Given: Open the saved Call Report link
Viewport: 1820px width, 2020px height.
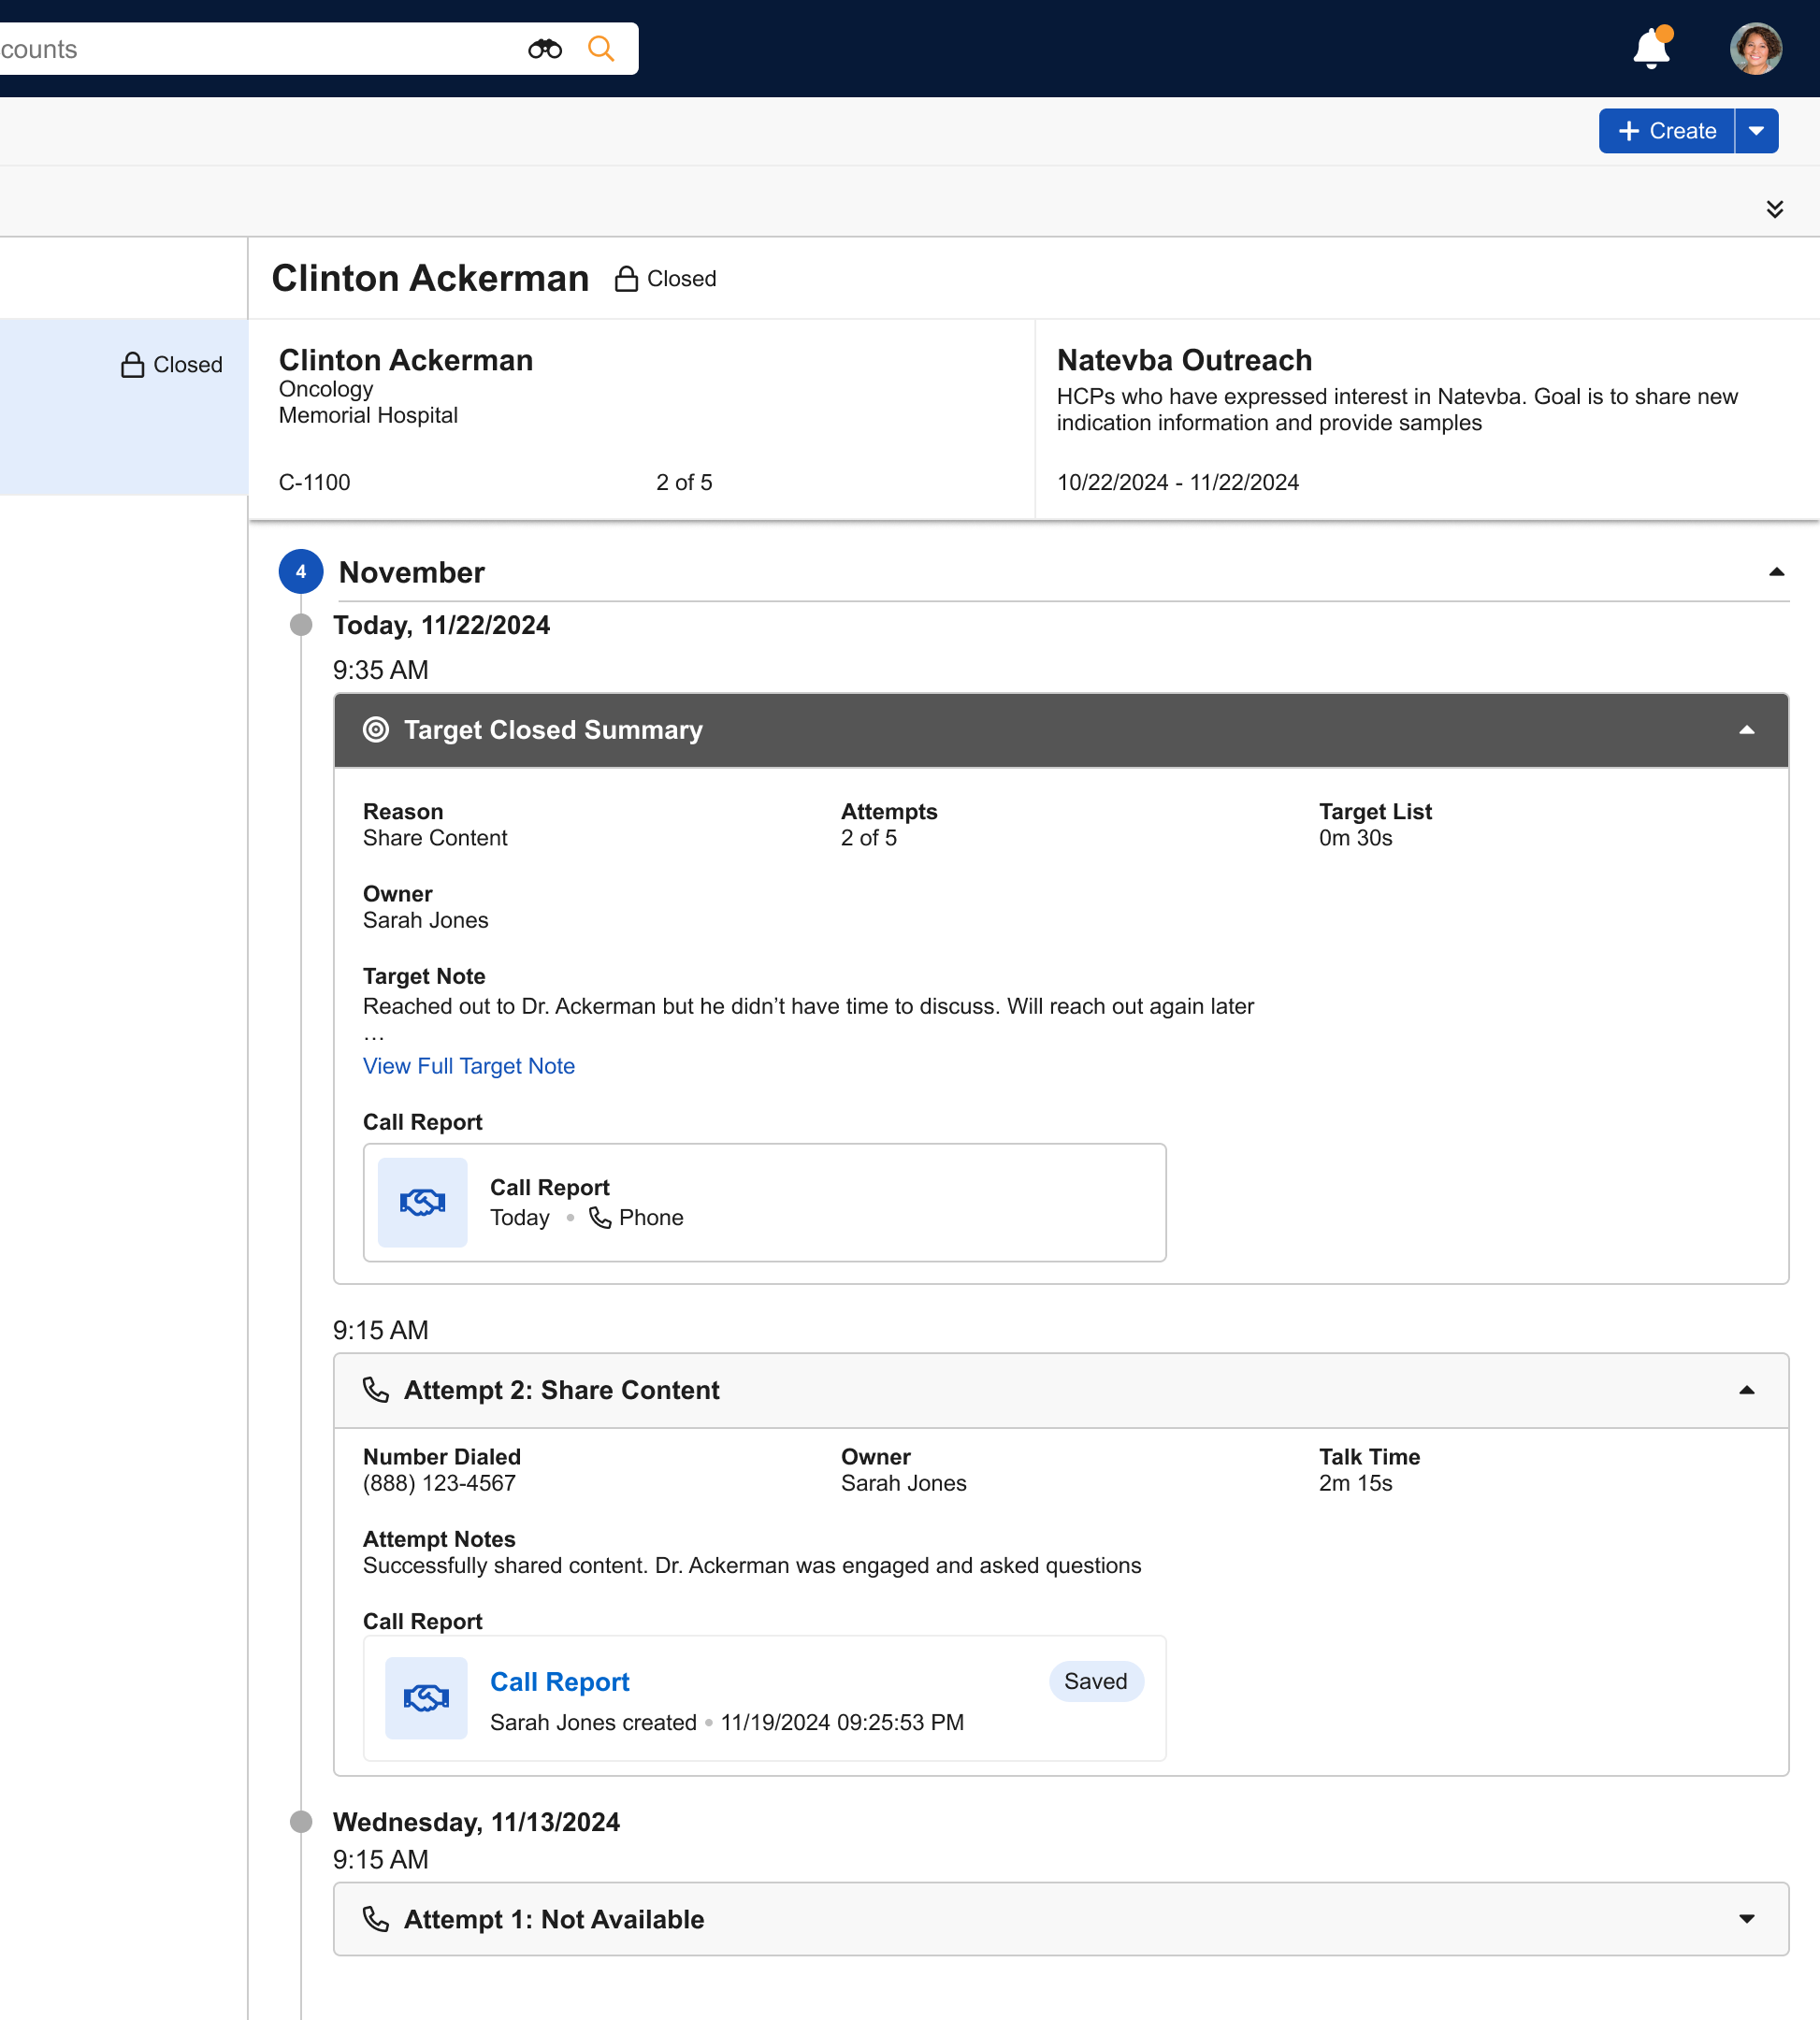Looking at the screenshot, I should click(x=559, y=1682).
